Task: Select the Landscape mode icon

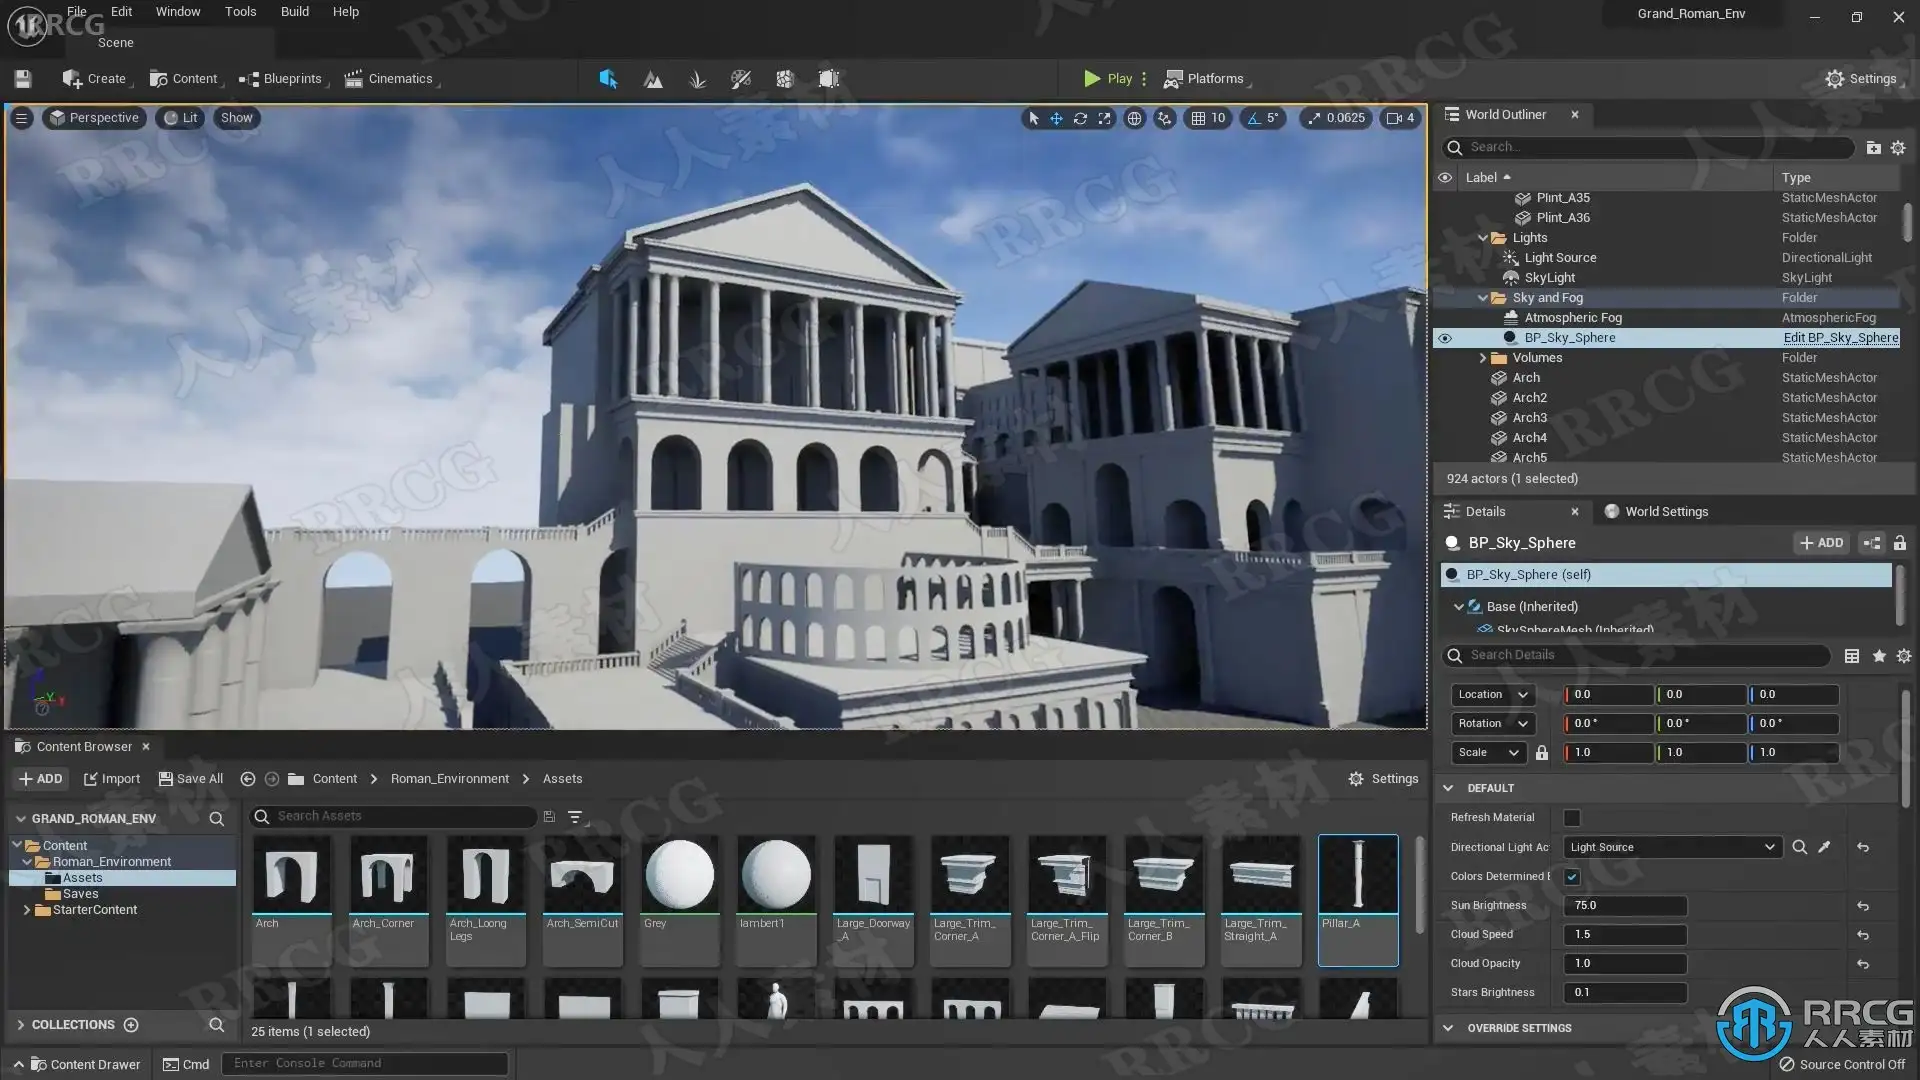Action: pos(653,79)
